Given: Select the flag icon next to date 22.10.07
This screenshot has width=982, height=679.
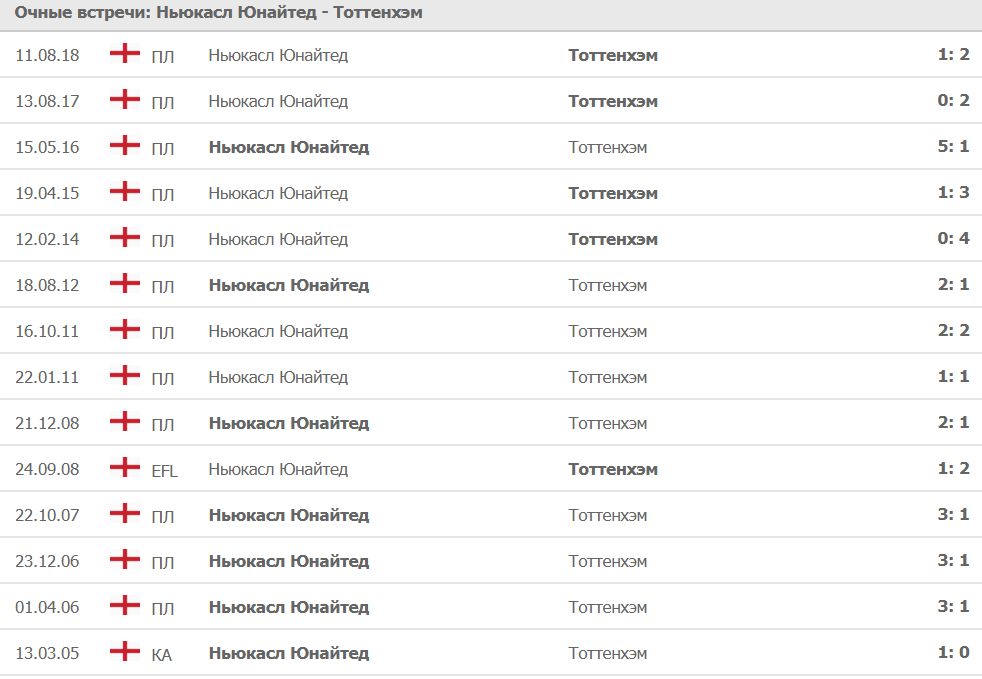Looking at the screenshot, I should coord(124,514).
